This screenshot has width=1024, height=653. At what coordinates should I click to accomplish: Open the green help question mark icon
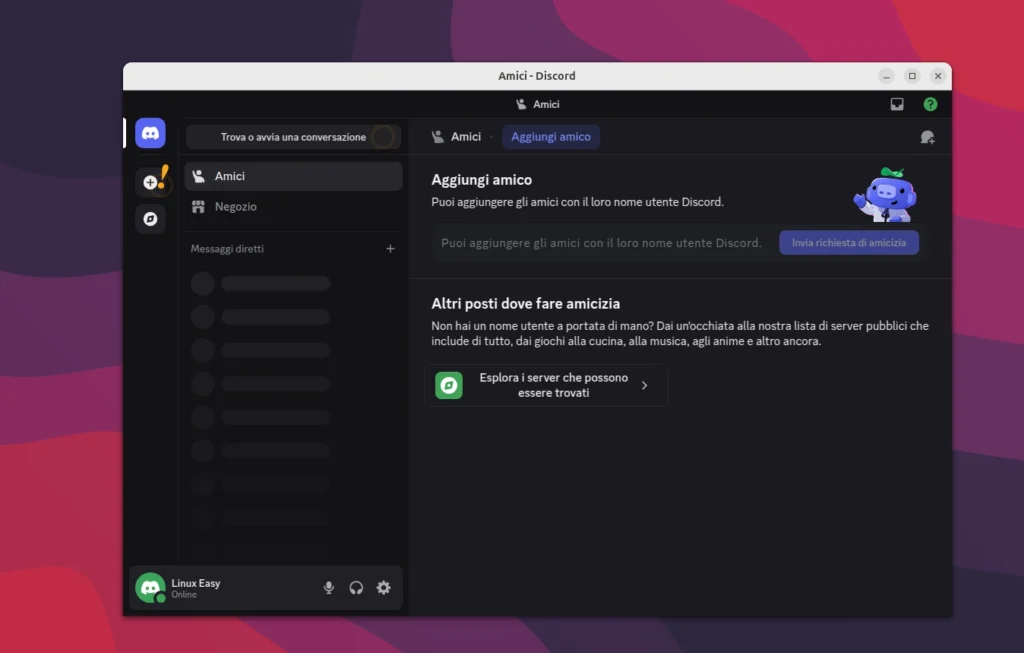(x=931, y=103)
